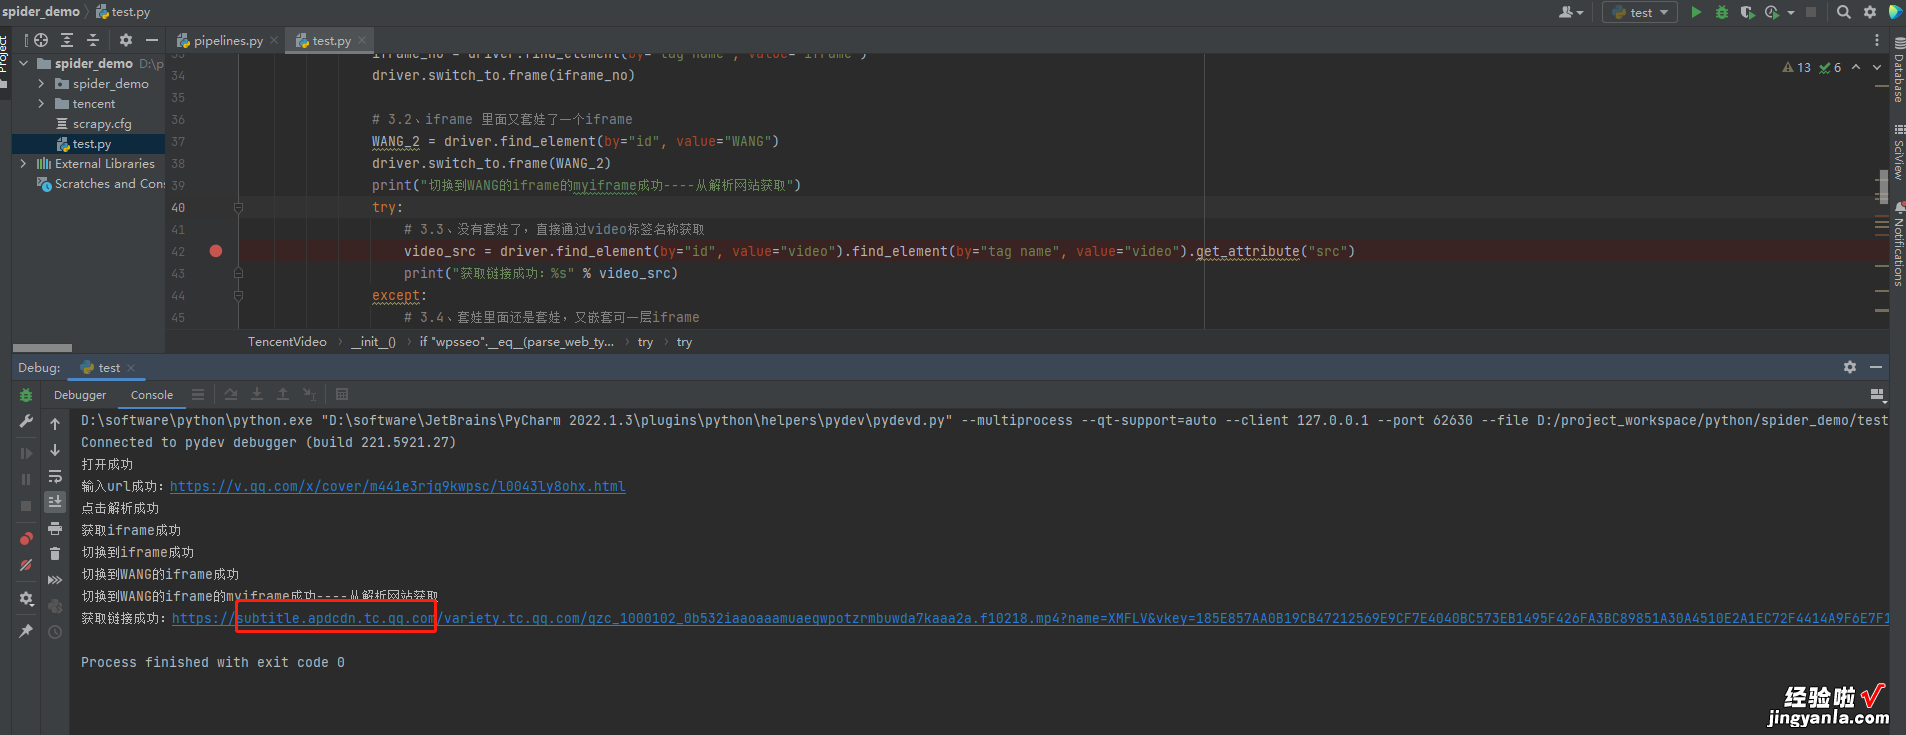
Task: Start debugging with the toolbar bug icon
Action: (x=1722, y=12)
